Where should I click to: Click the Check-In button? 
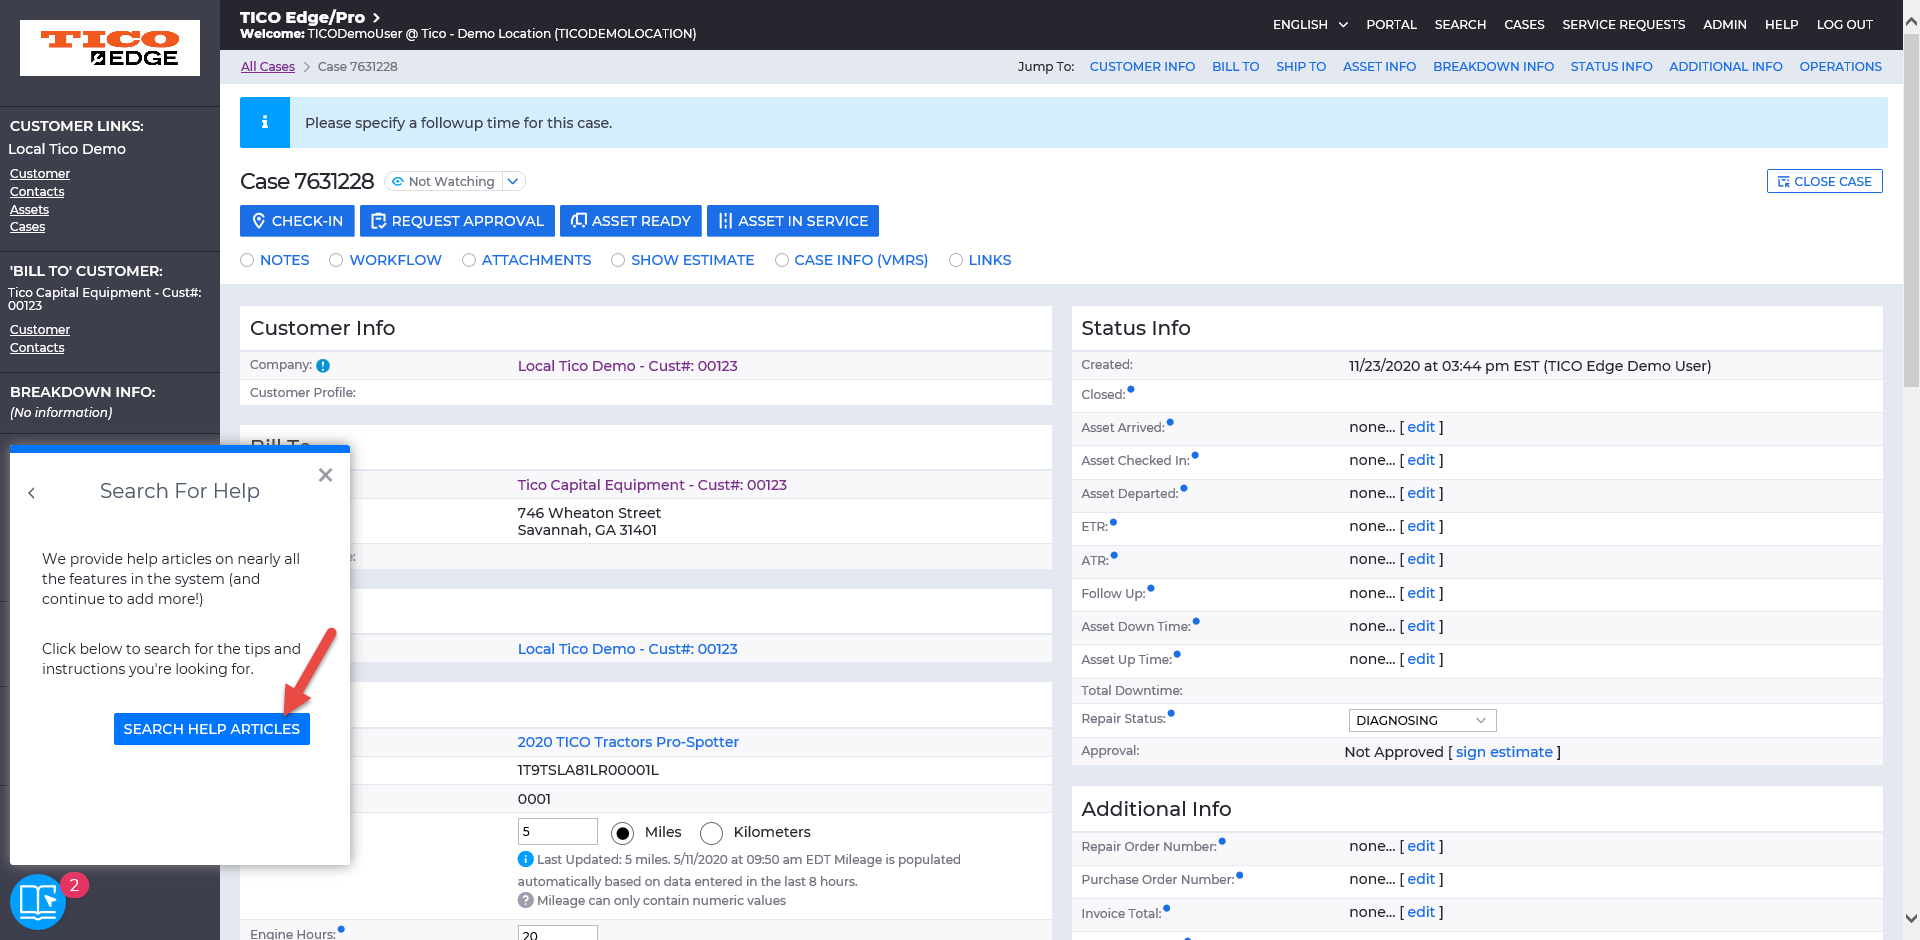297,221
